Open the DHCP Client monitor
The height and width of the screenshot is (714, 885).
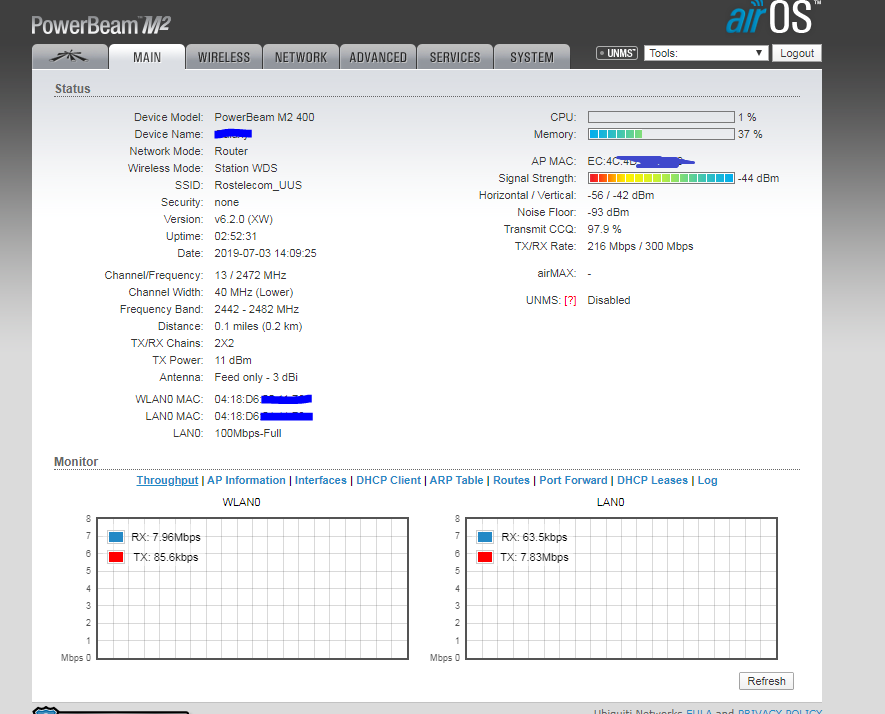[x=388, y=480]
